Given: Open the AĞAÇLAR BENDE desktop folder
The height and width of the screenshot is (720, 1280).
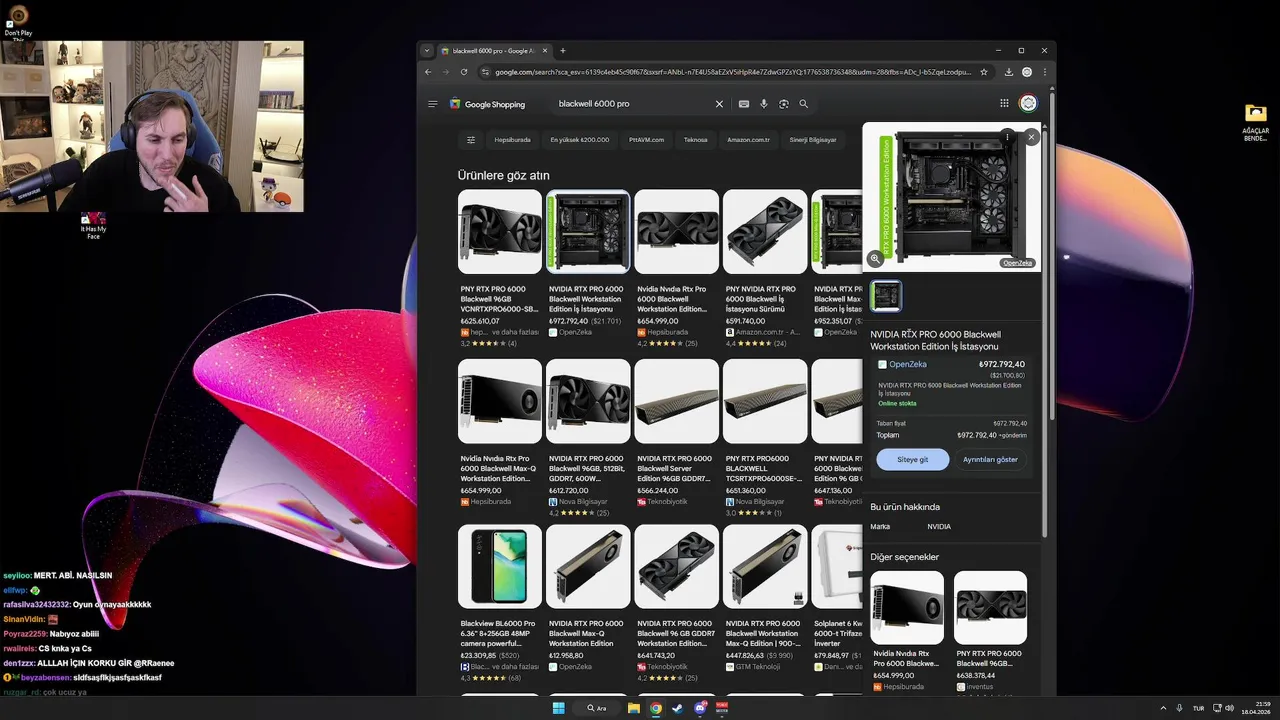Looking at the screenshot, I should [x=1255, y=123].
